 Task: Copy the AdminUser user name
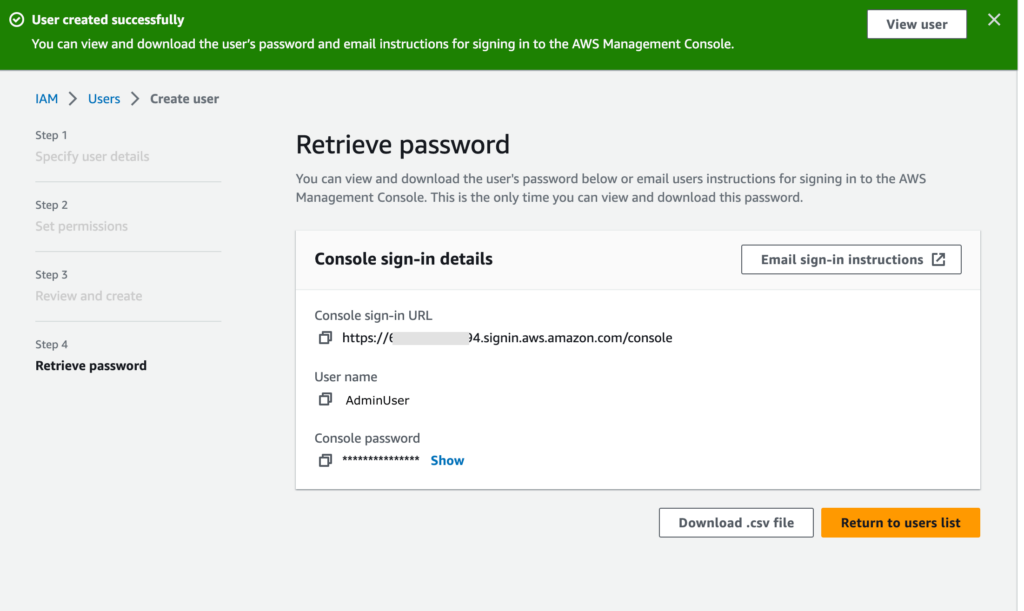click(x=325, y=400)
